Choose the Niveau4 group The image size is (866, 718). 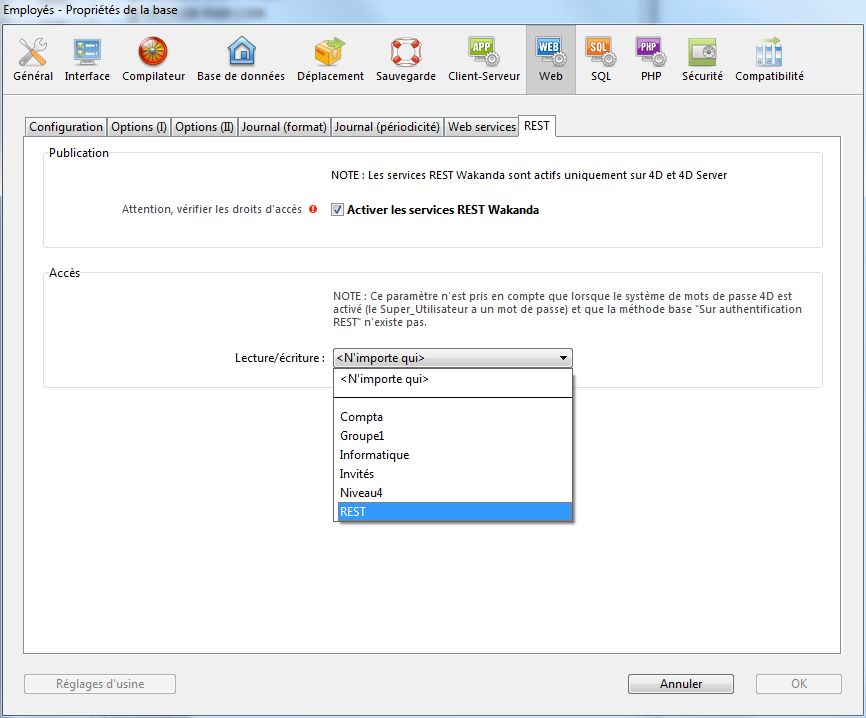455,493
